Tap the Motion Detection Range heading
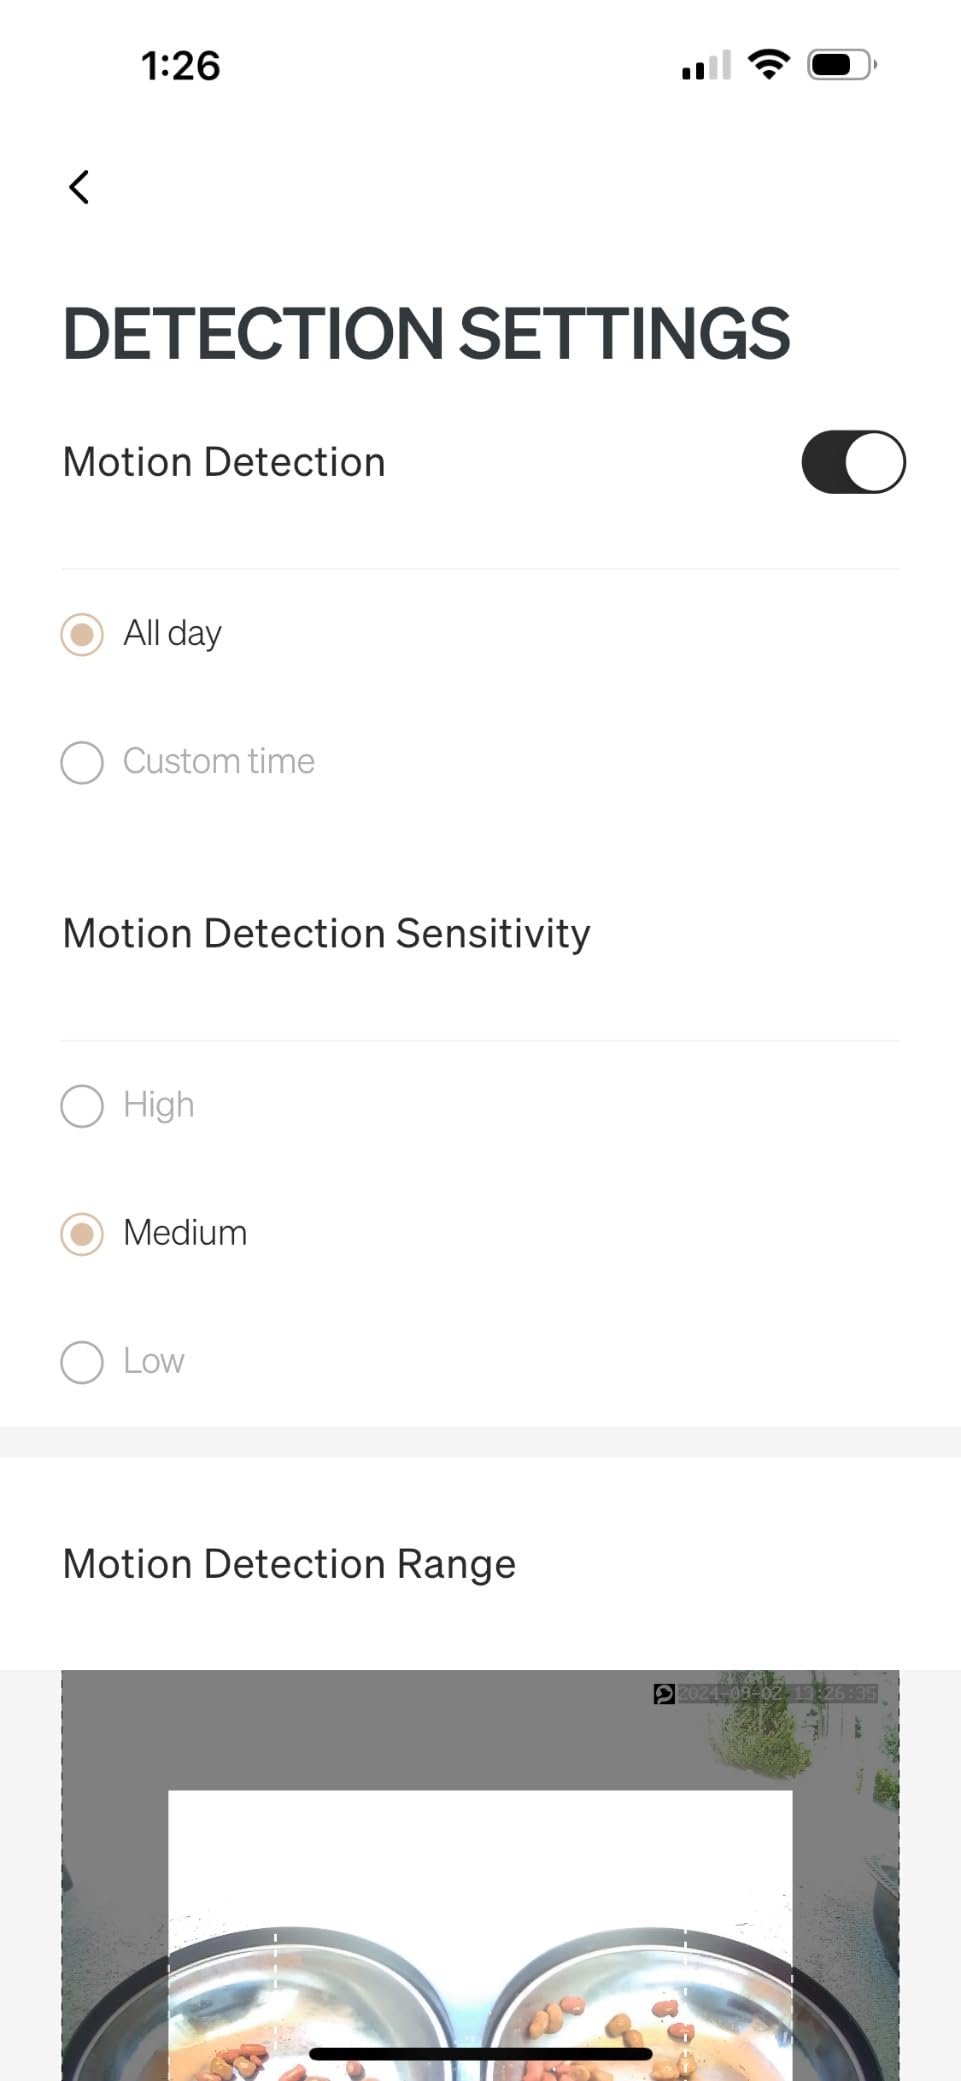Screen dimensions: 961x2081 point(289,1564)
